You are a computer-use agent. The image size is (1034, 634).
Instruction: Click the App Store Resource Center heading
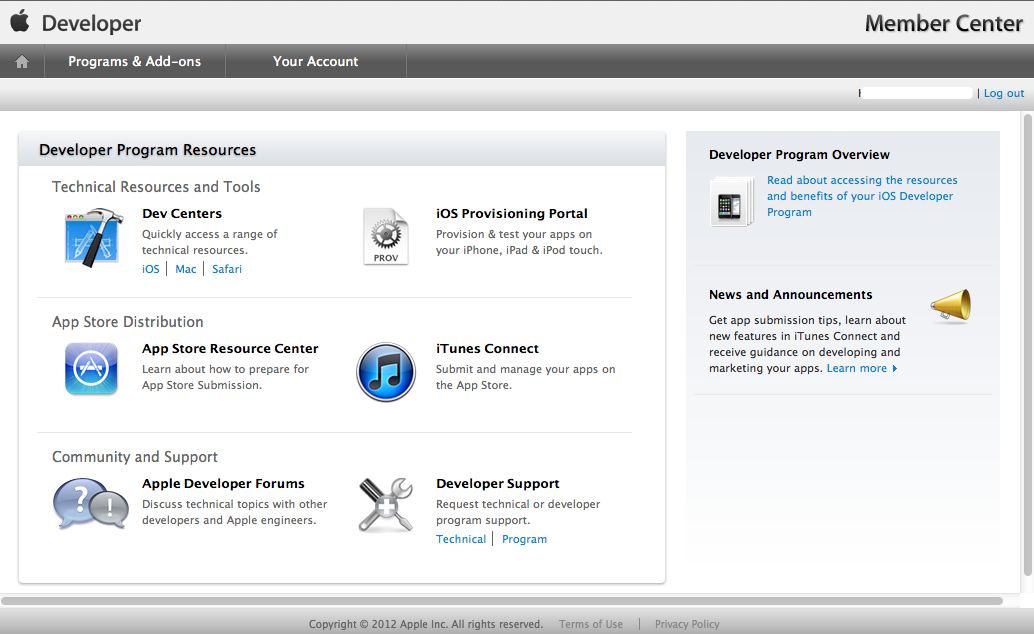point(230,348)
